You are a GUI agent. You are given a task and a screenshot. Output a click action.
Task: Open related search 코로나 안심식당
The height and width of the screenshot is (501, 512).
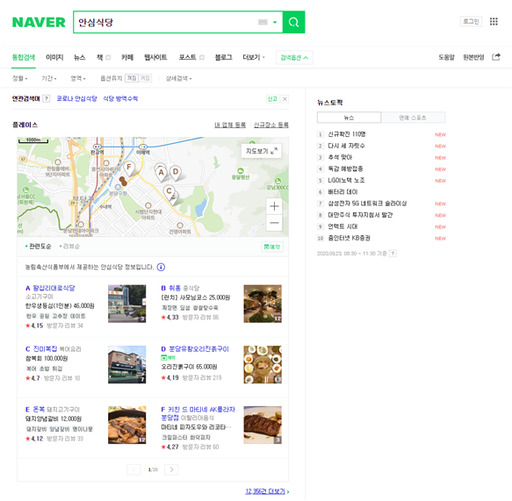(77, 99)
